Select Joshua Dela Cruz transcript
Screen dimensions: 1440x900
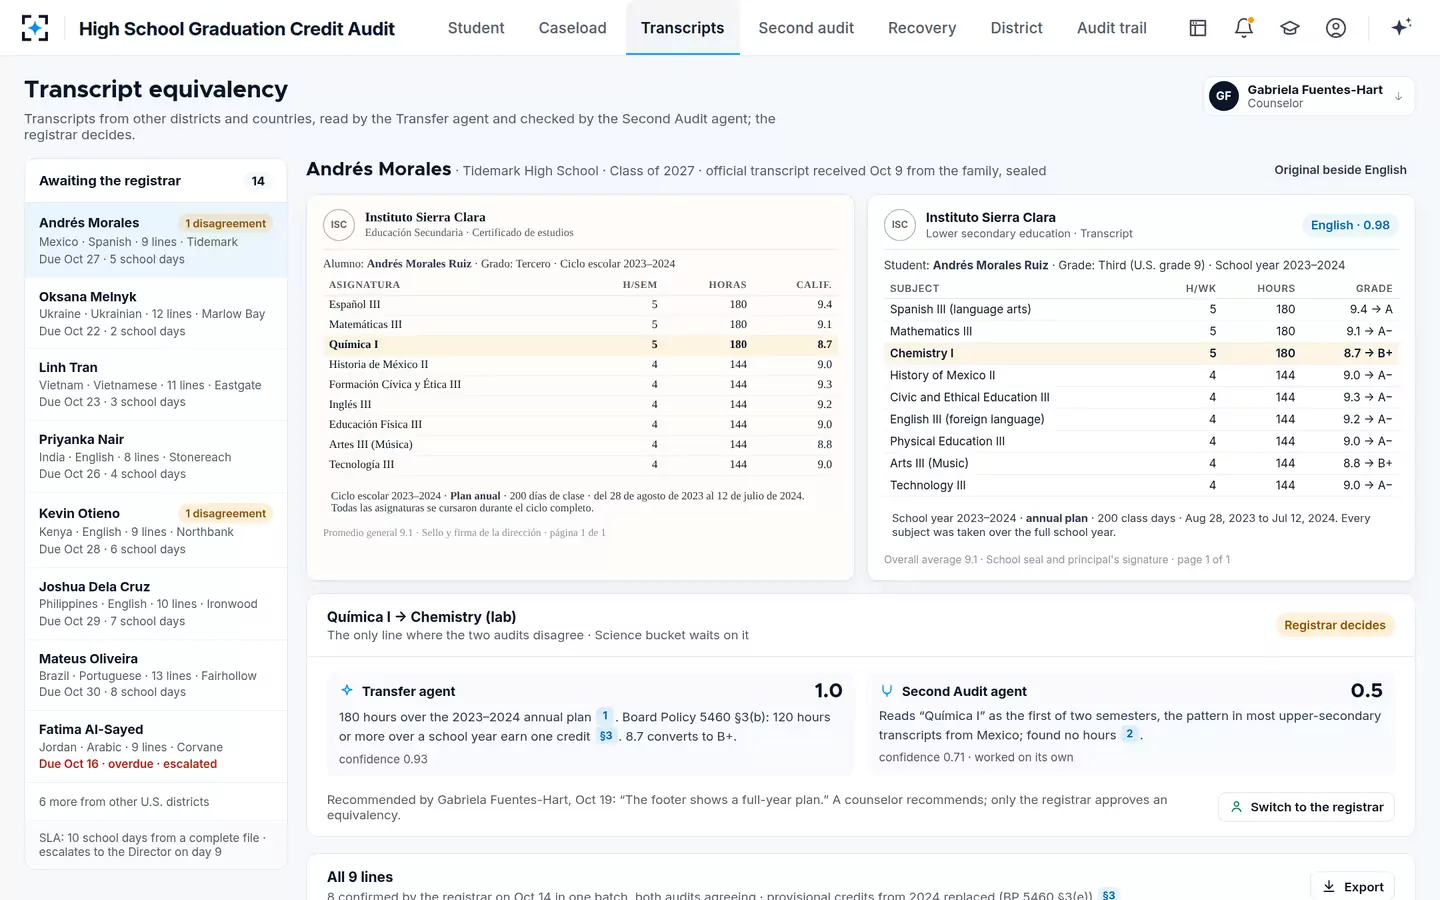click(156, 603)
